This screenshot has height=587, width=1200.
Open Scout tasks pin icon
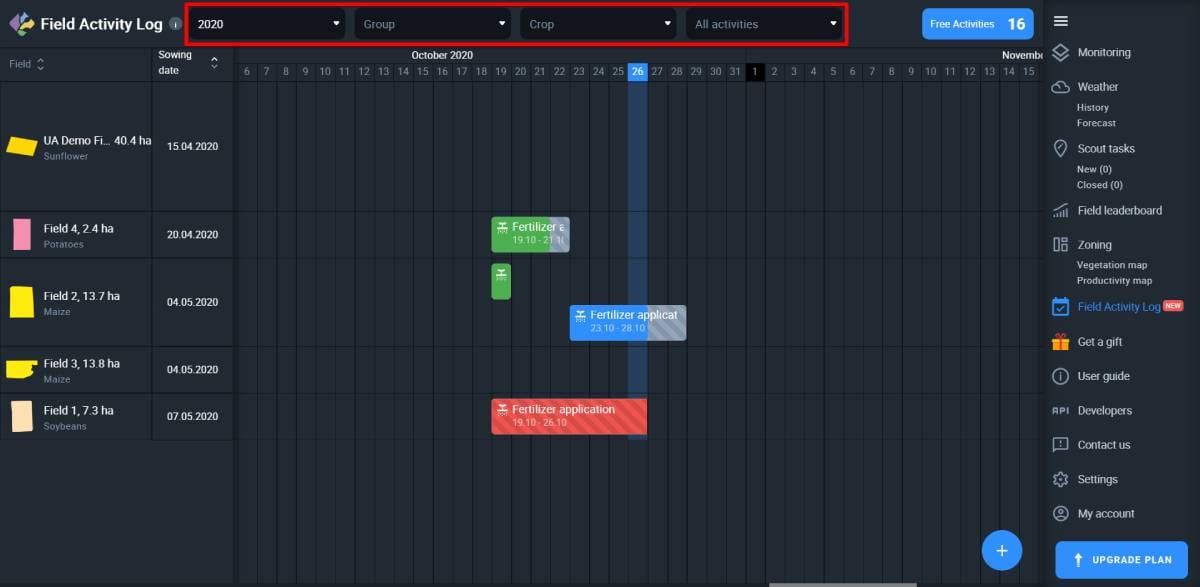click(x=1061, y=148)
